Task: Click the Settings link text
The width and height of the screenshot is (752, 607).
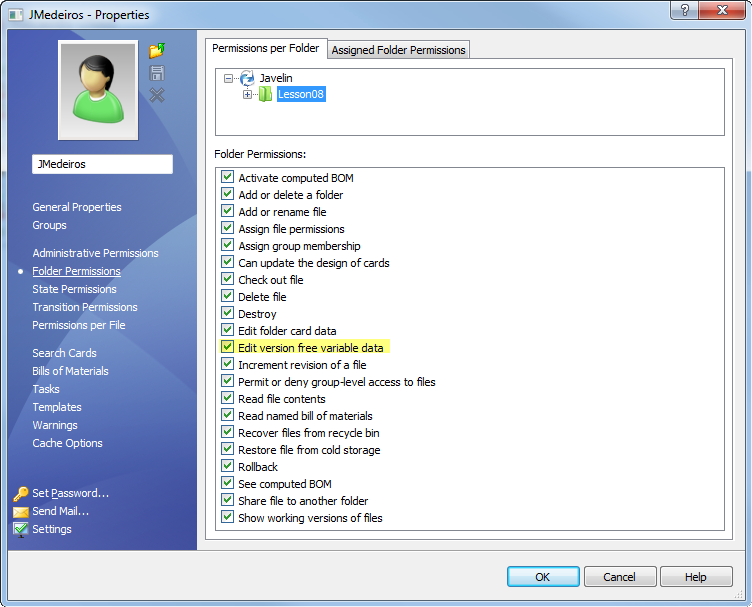Action: [52, 529]
